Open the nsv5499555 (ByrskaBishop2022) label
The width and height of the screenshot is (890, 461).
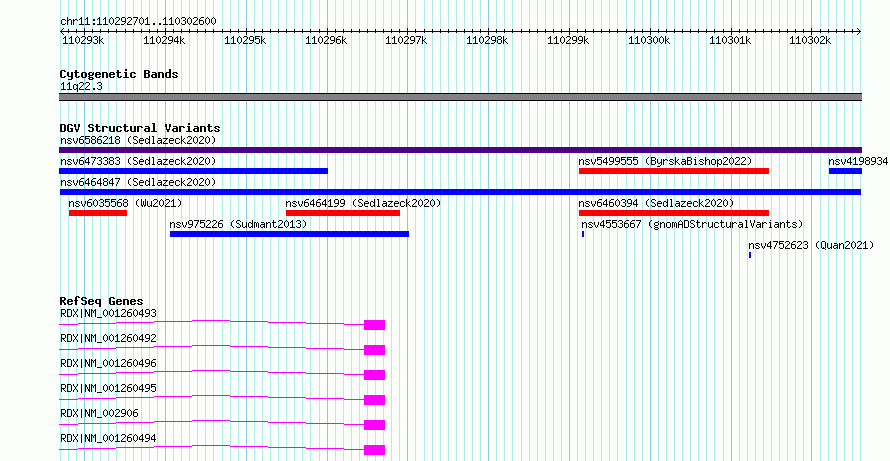click(x=665, y=161)
